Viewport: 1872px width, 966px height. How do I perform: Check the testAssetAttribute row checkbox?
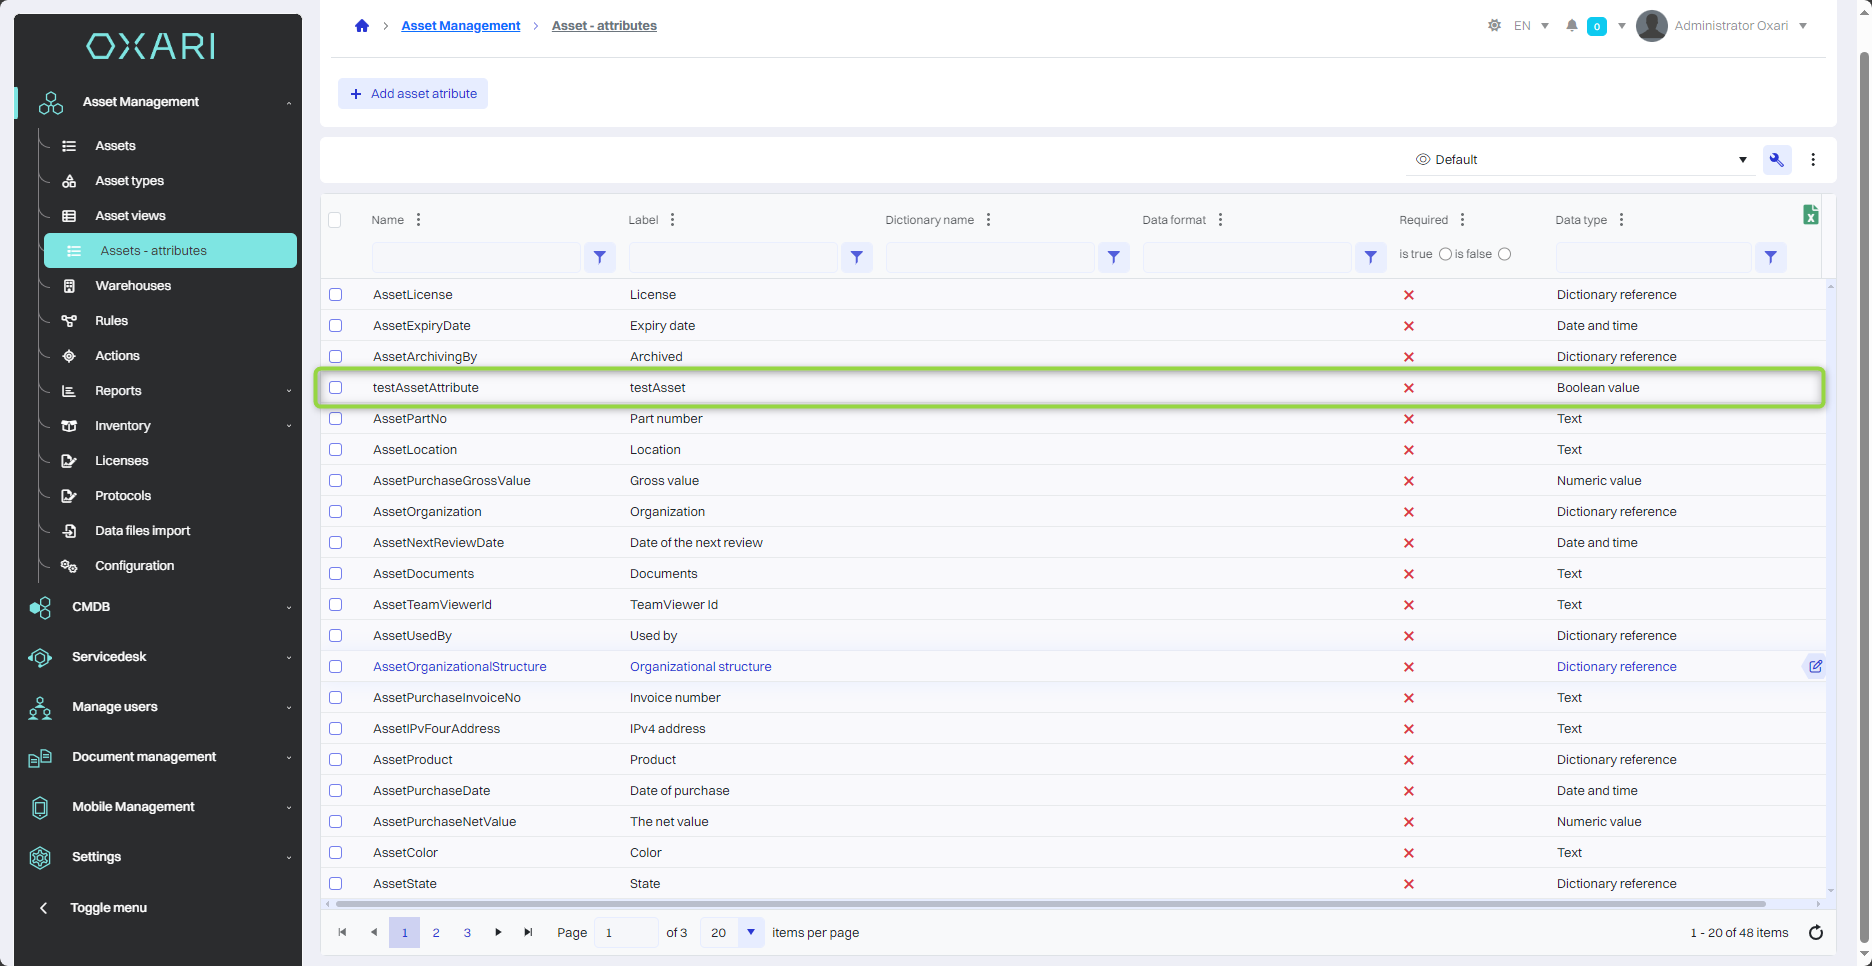pyautogui.click(x=336, y=388)
